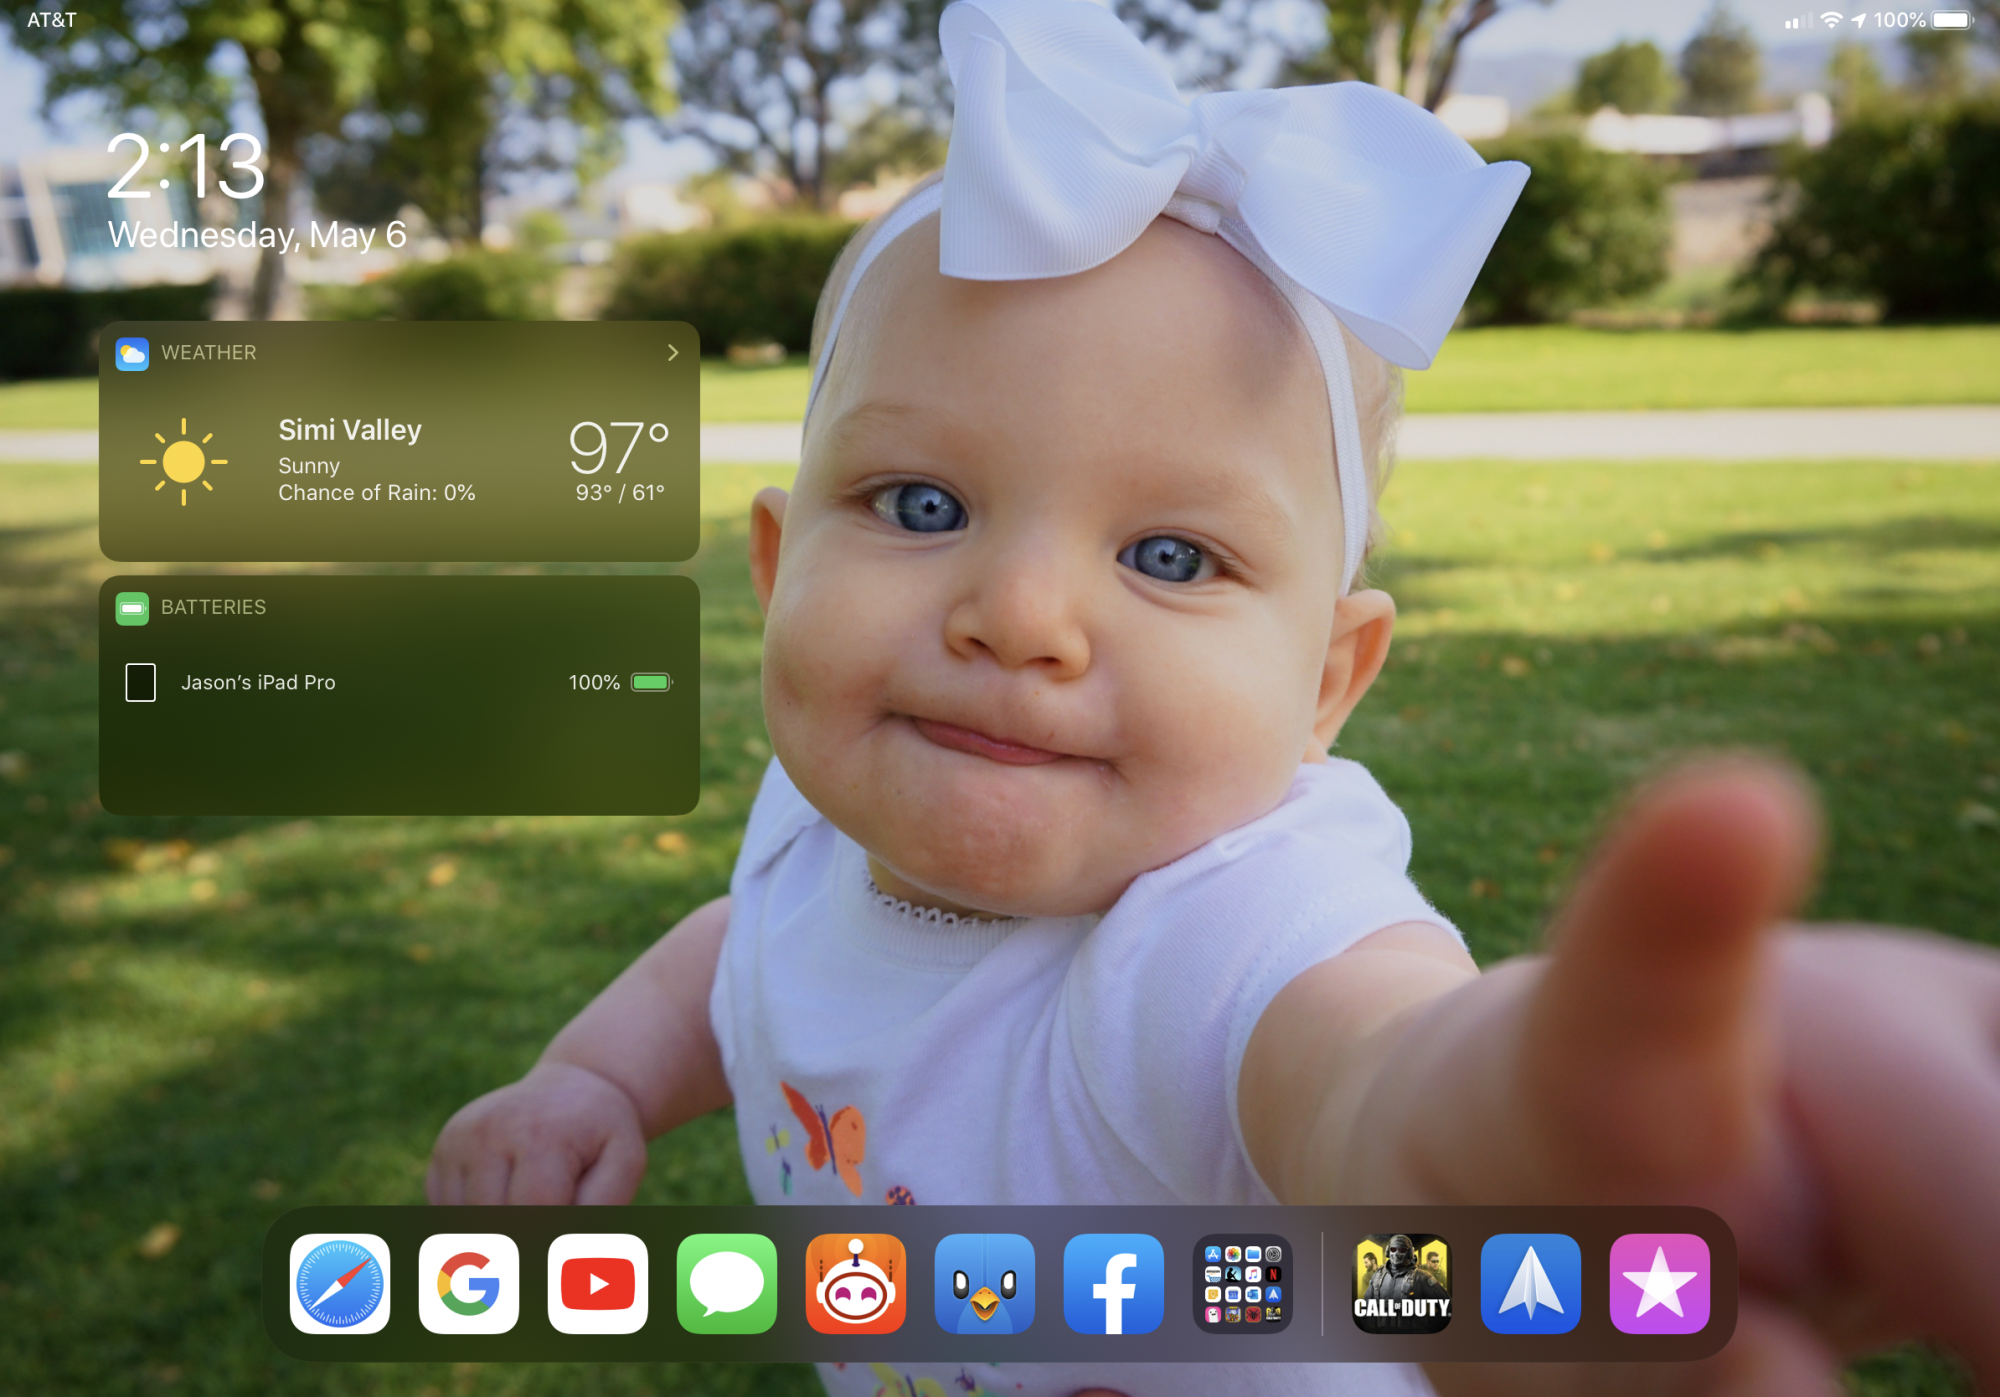Image resolution: width=2000 pixels, height=1397 pixels.
Task: Open Safari from the dock
Action: (x=340, y=1283)
